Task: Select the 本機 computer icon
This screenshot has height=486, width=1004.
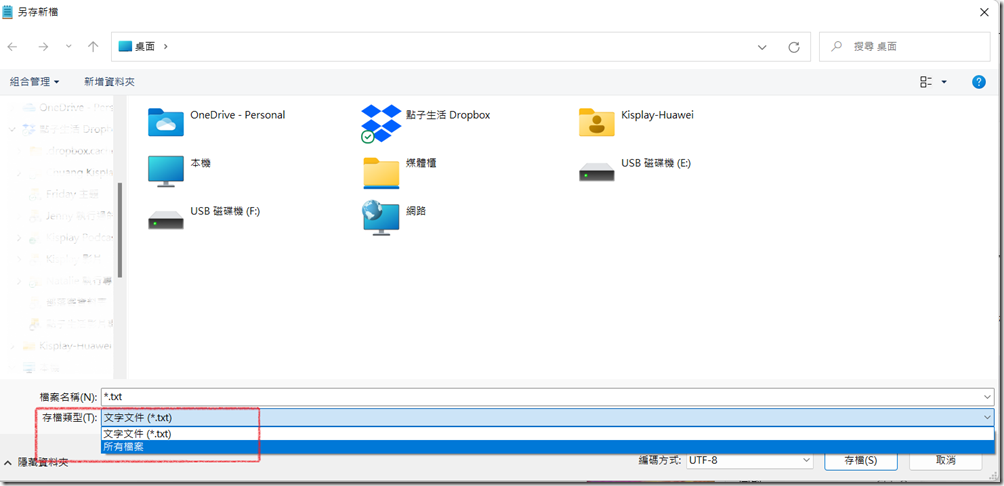Action: coord(166,171)
